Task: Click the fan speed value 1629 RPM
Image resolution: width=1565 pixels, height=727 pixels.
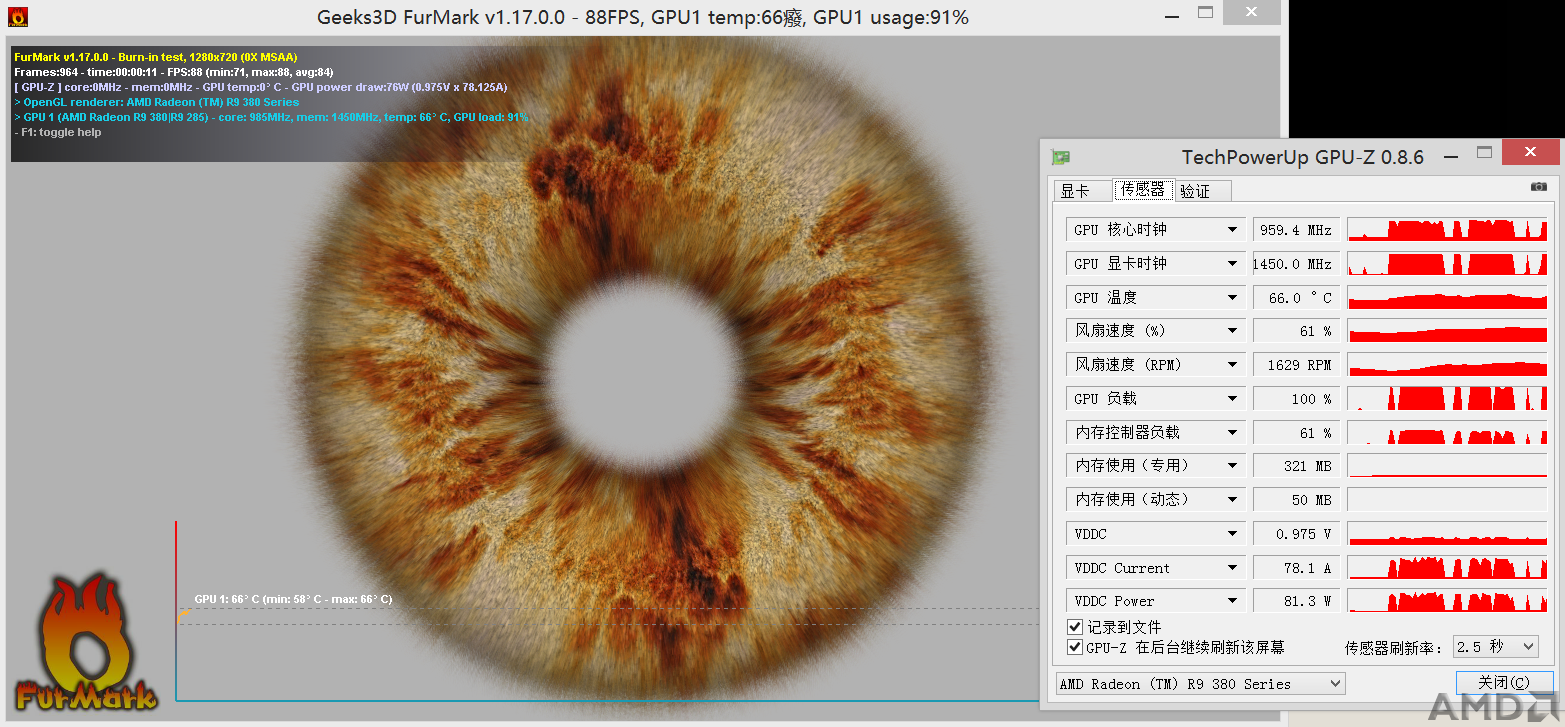Action: point(1294,365)
